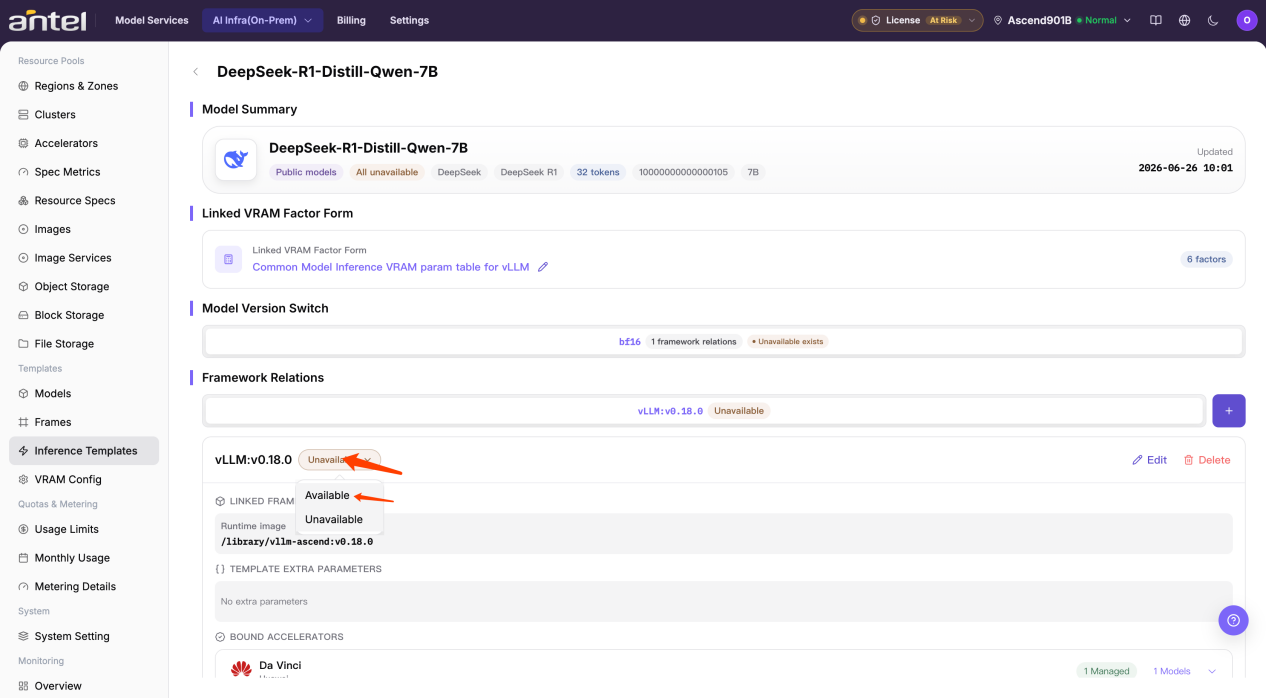1266x698 pixels.
Task: Click the Models sidebar icon
Action: click(x=24, y=394)
